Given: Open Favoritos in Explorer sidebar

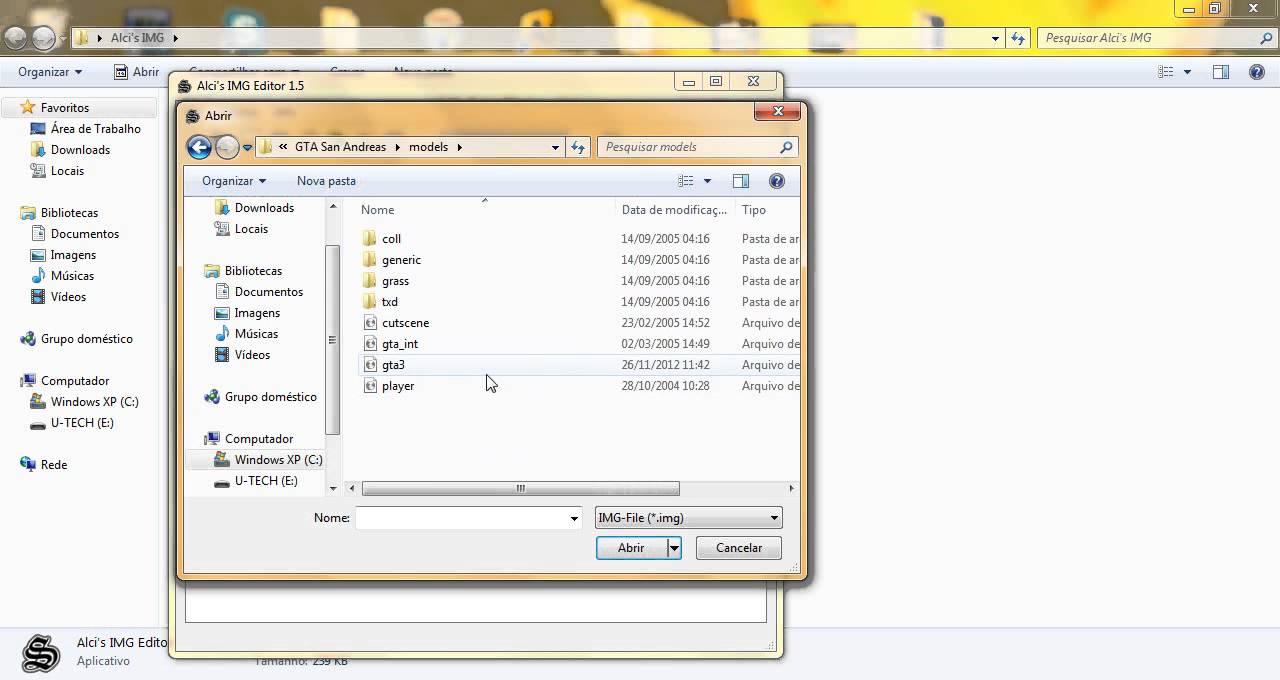Looking at the screenshot, I should (x=65, y=108).
